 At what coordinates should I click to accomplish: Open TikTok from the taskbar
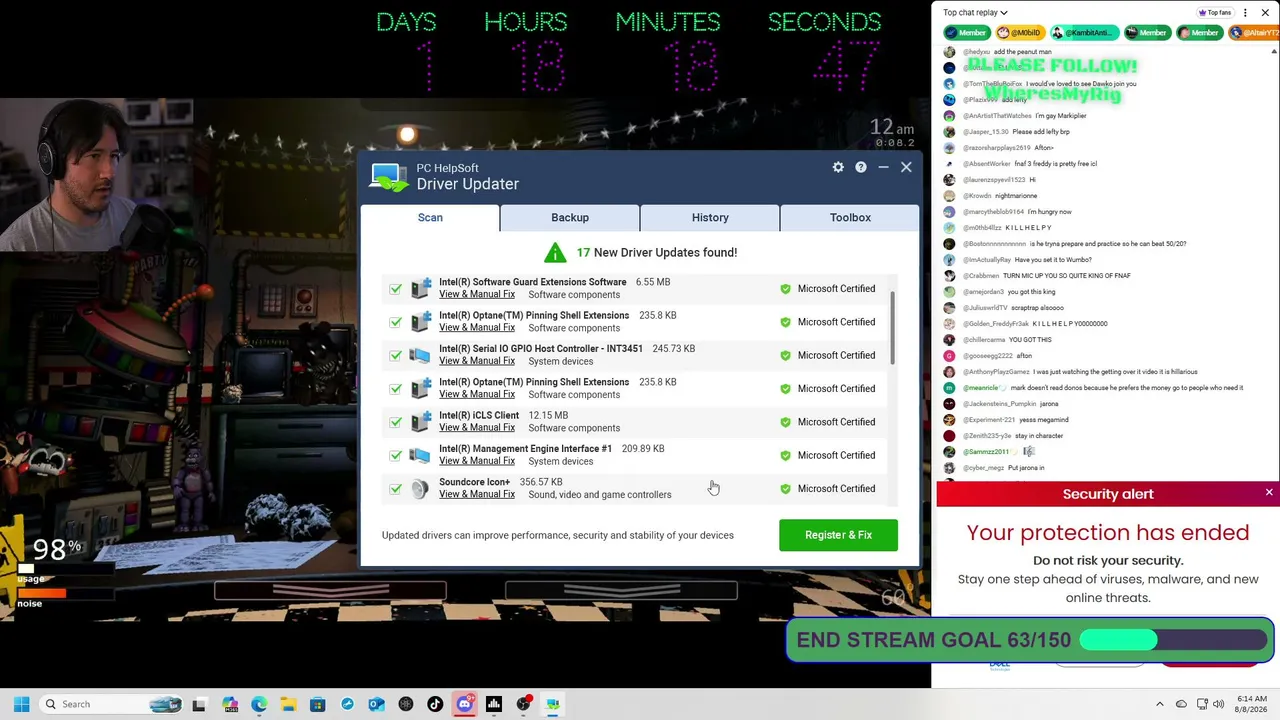[x=435, y=704]
